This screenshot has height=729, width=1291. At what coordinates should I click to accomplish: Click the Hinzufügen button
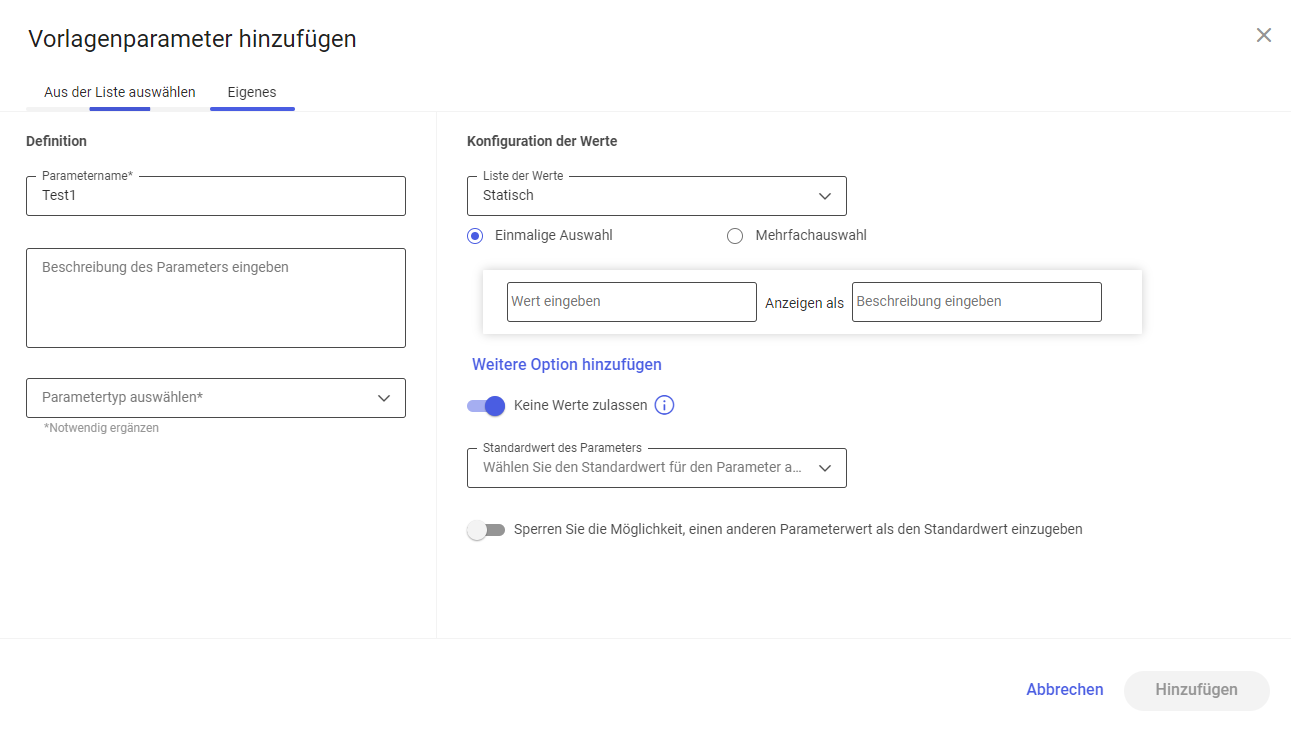[1197, 690]
